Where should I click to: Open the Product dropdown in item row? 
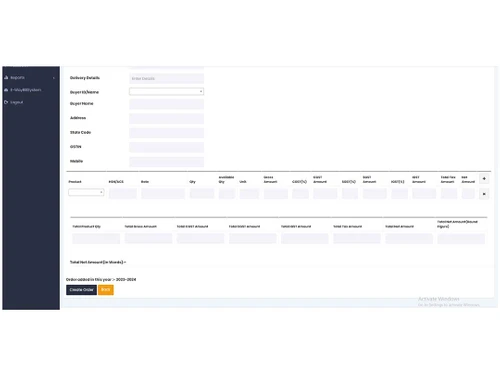click(86, 192)
